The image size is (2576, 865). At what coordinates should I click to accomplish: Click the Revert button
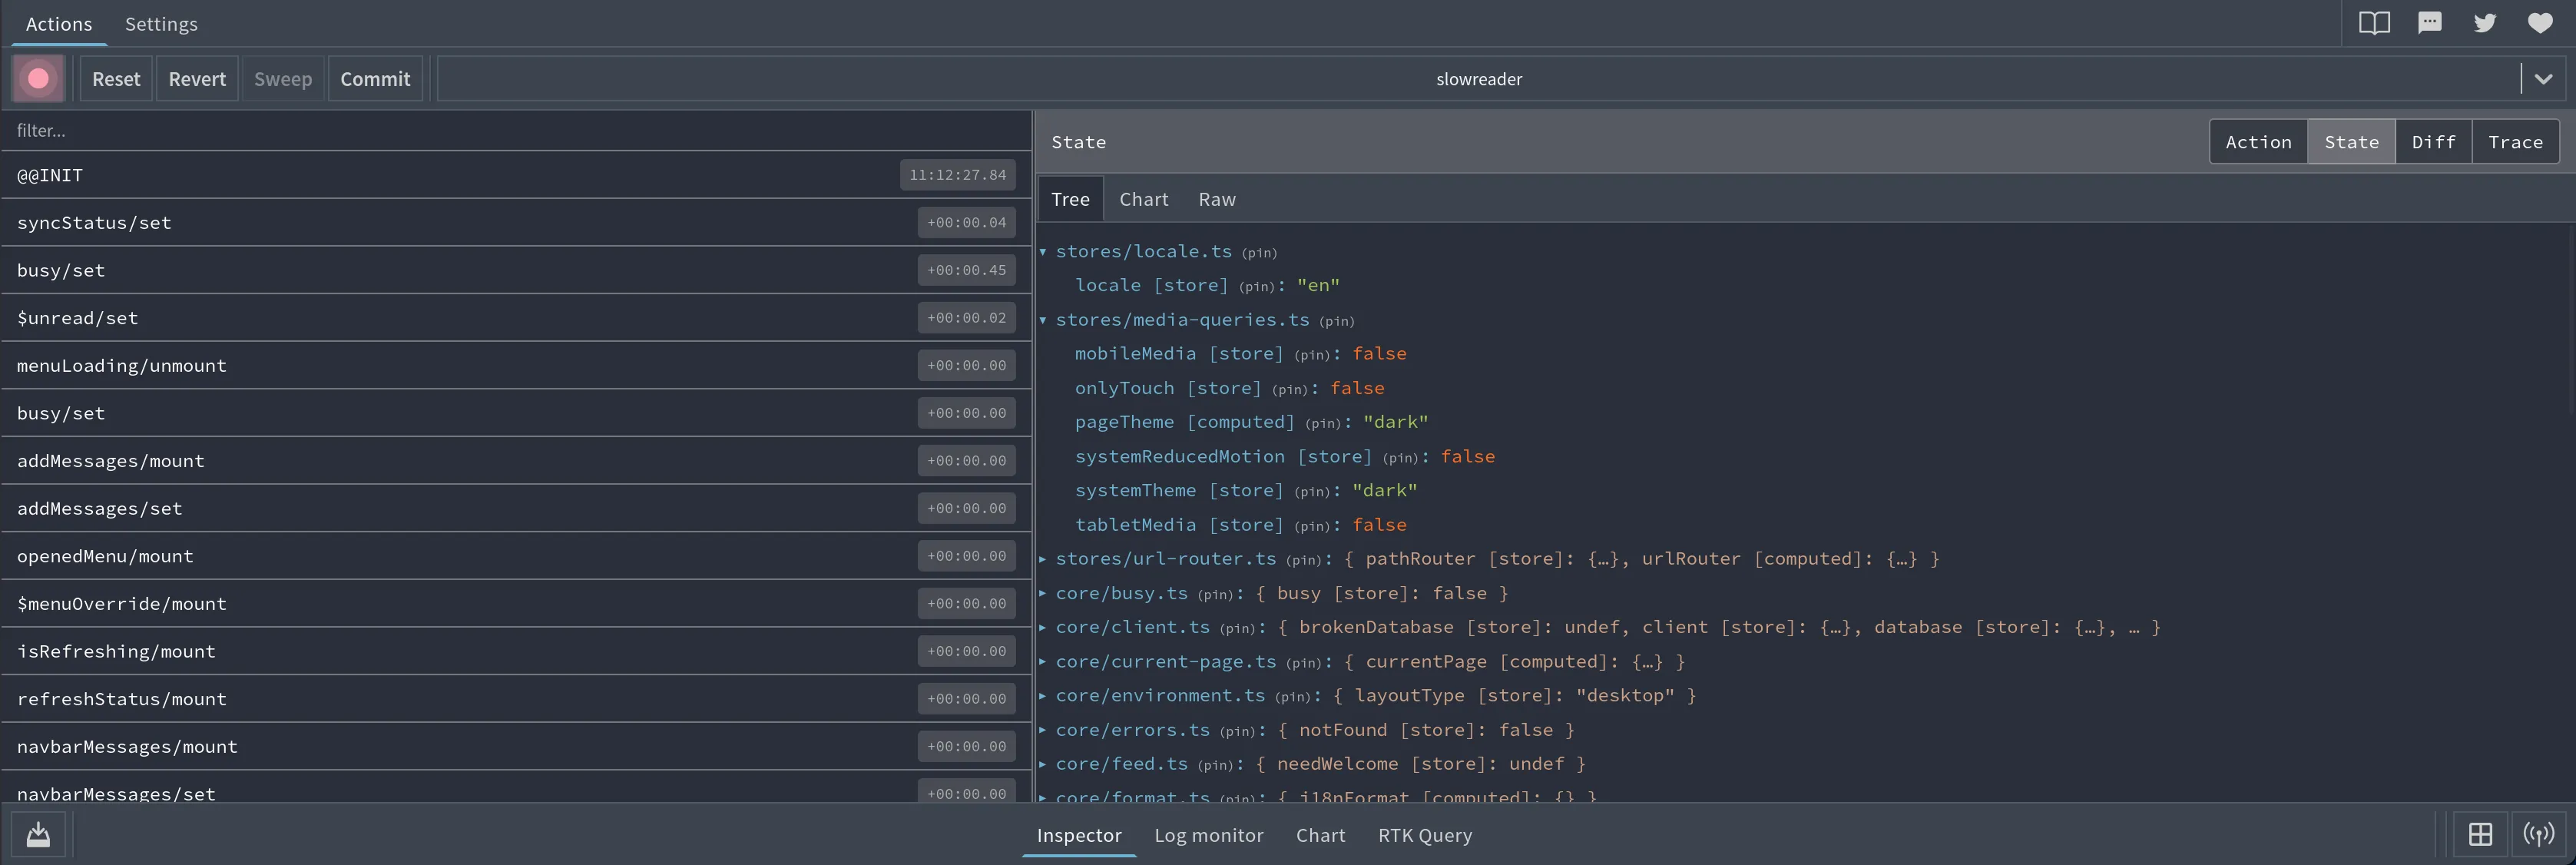pos(197,79)
